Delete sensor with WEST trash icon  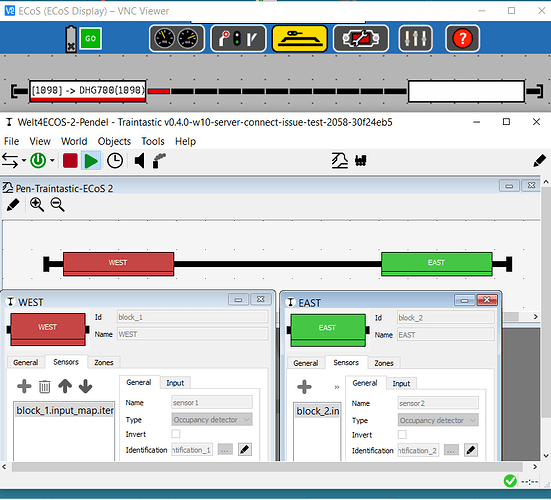[x=44, y=387]
